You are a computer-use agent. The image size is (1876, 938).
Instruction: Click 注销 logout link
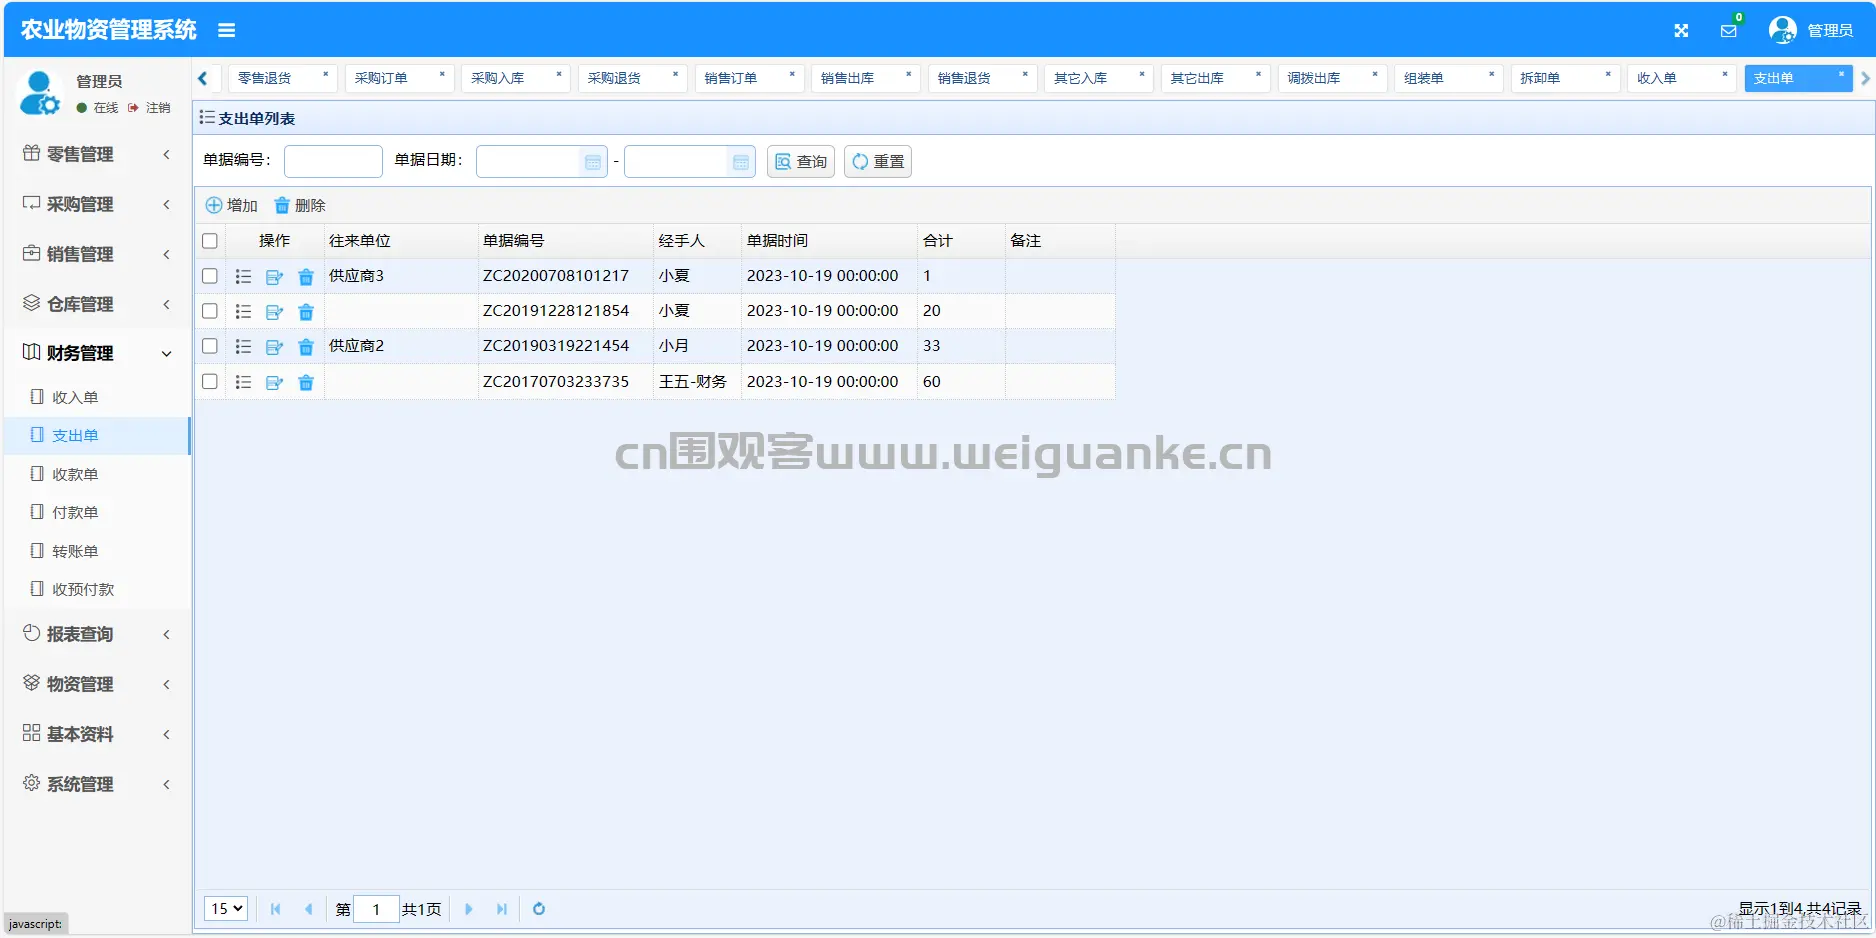click(150, 108)
